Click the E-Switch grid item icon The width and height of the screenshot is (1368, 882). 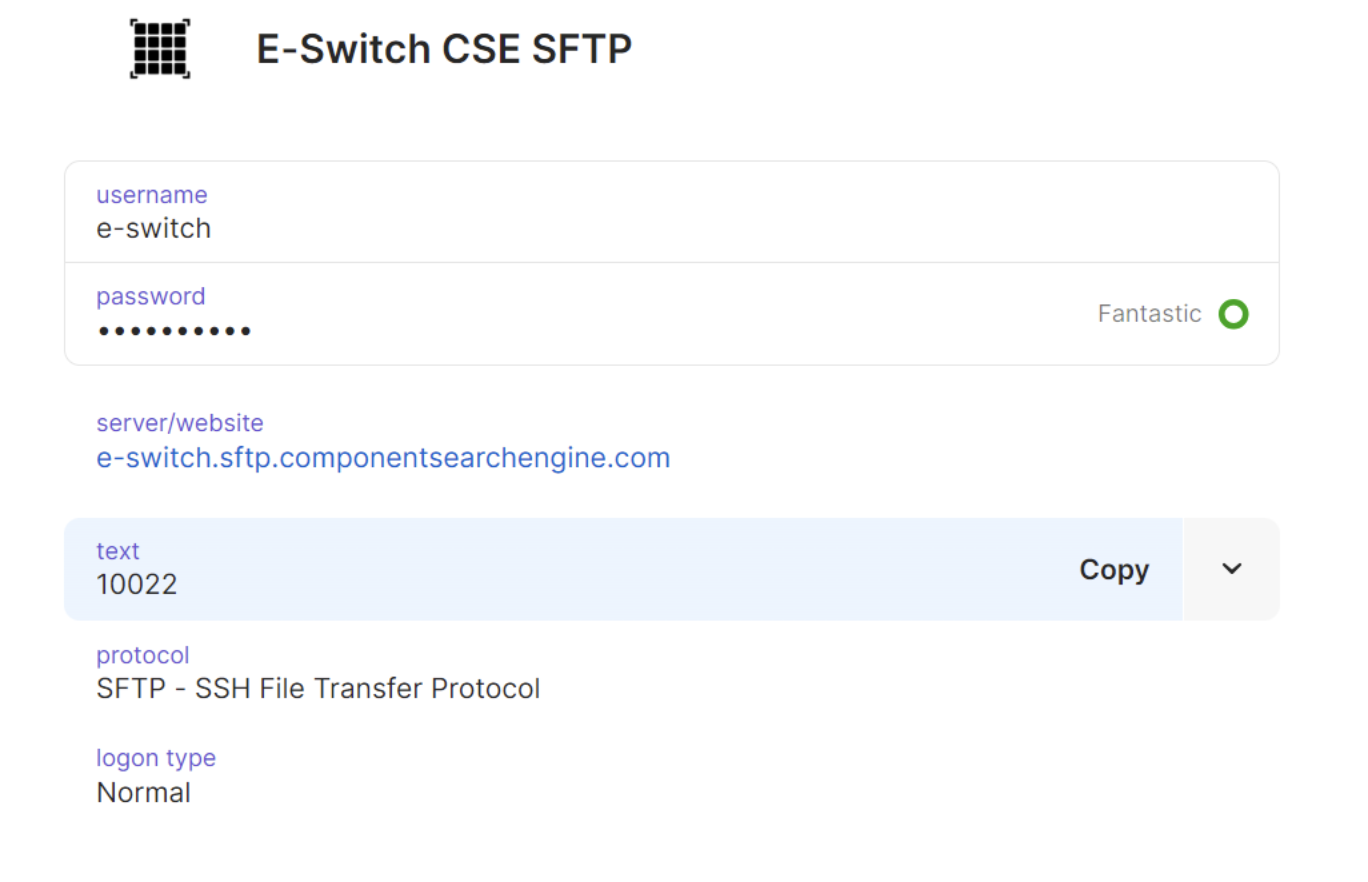(x=160, y=48)
